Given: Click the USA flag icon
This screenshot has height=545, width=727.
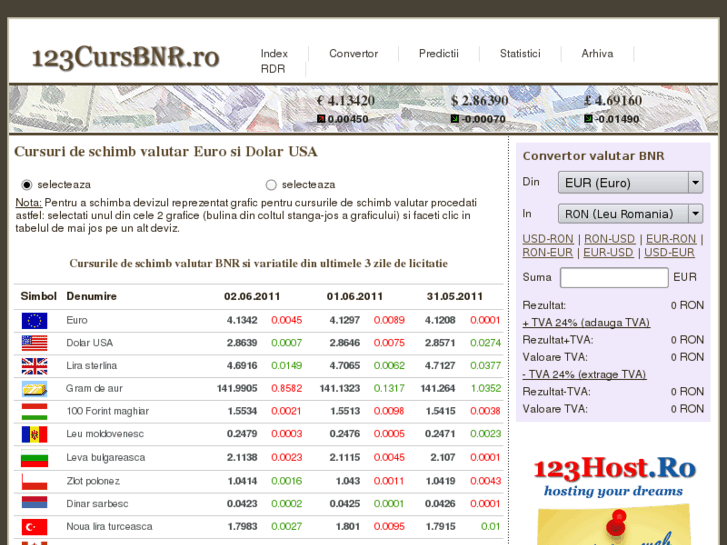Looking at the screenshot, I should coord(34,343).
